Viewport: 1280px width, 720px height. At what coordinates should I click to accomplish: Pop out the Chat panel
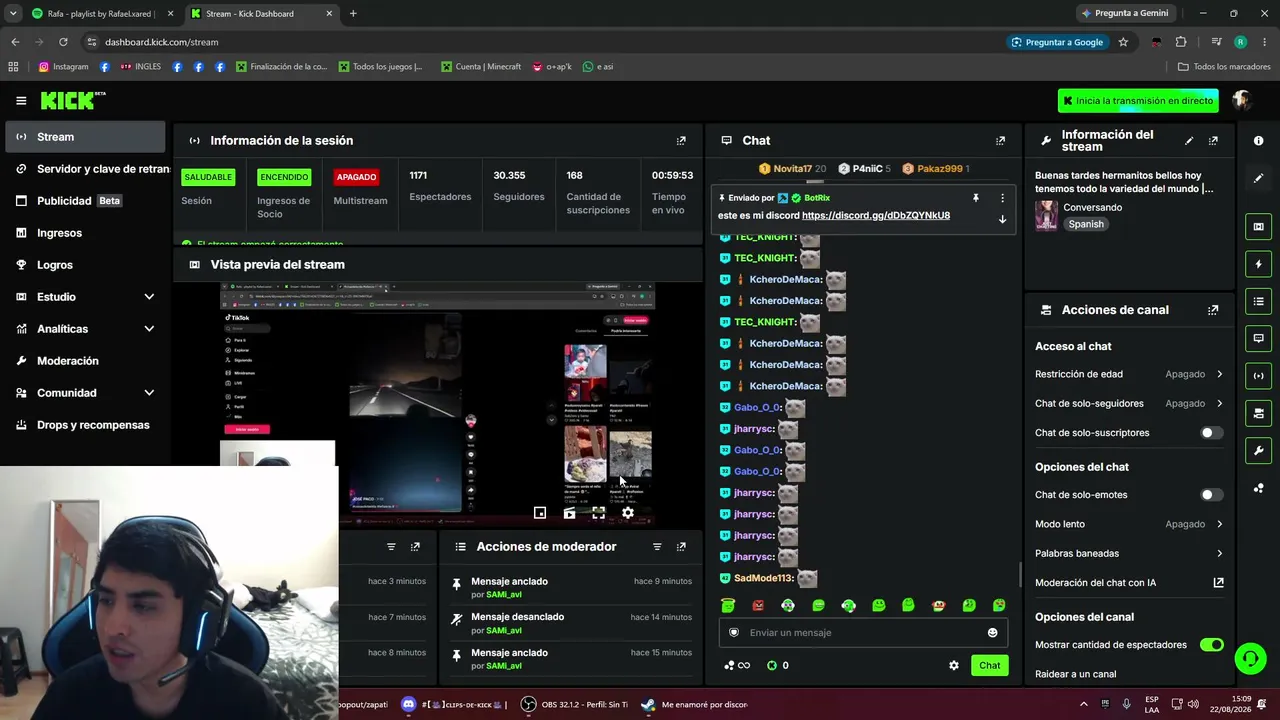pyautogui.click(x=1000, y=141)
